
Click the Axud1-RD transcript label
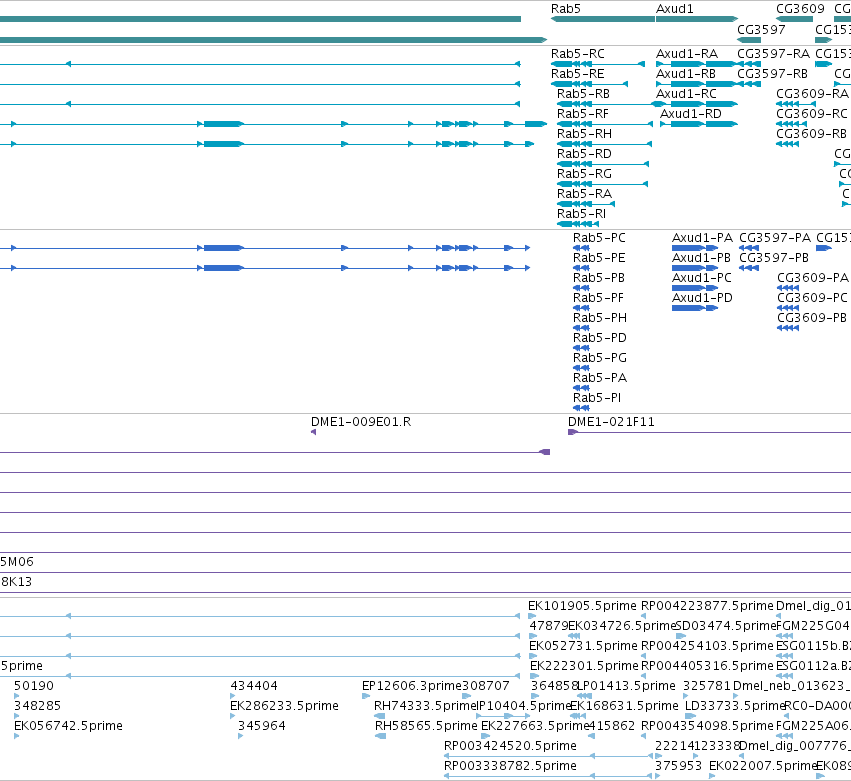coord(691,114)
